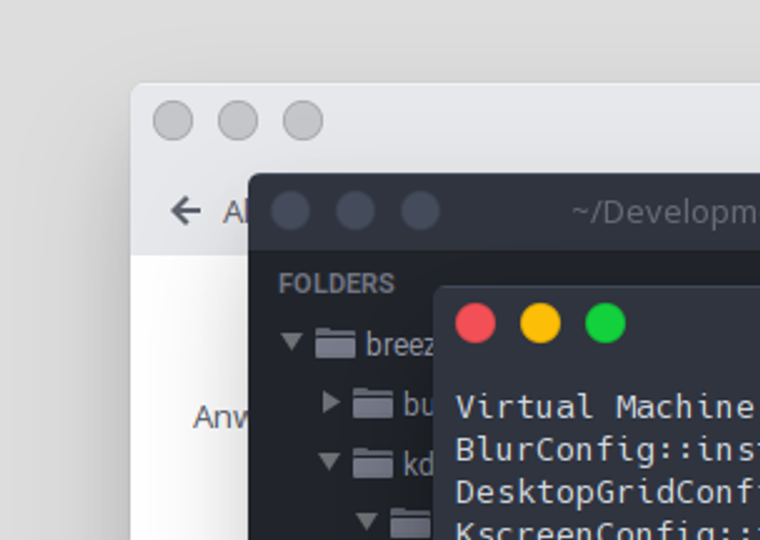Click the back arrow in the light window

pos(186,211)
